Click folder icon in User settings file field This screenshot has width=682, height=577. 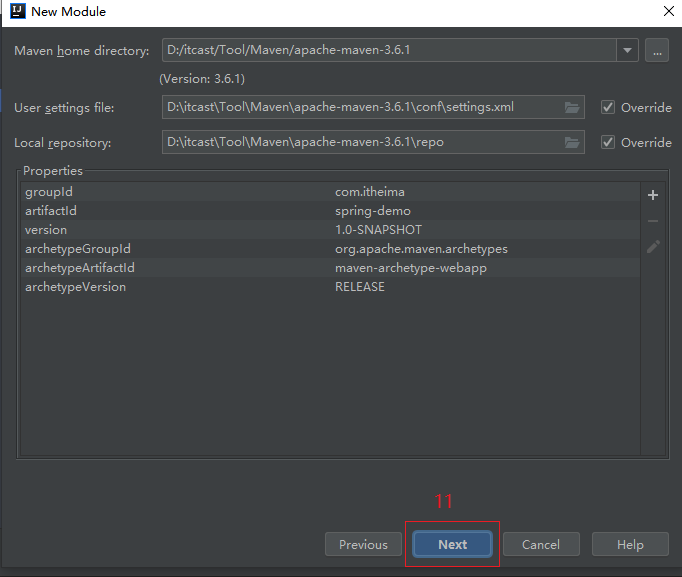click(572, 107)
